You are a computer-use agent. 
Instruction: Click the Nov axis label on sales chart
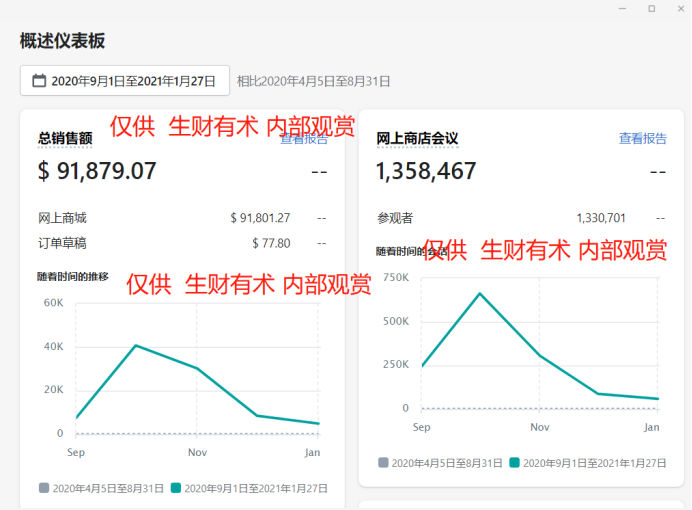(197, 452)
